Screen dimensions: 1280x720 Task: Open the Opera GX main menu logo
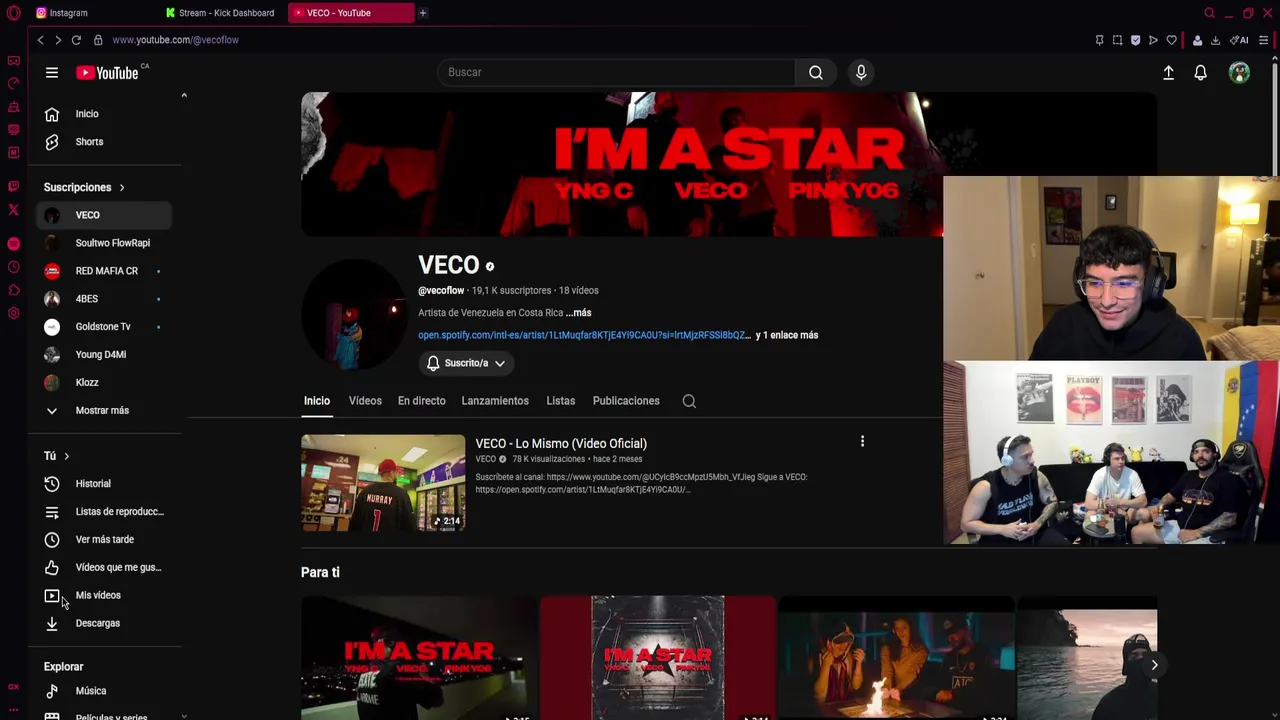click(x=13, y=13)
